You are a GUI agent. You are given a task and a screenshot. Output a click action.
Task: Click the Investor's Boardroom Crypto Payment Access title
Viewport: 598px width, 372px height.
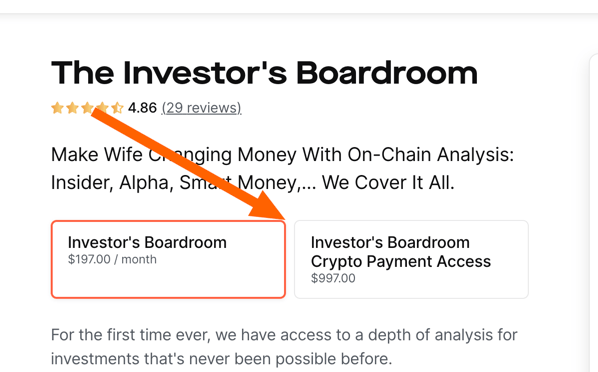401,252
